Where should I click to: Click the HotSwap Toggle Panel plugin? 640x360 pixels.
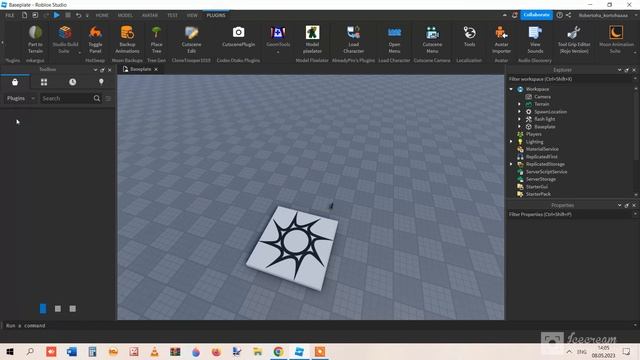pos(95,39)
